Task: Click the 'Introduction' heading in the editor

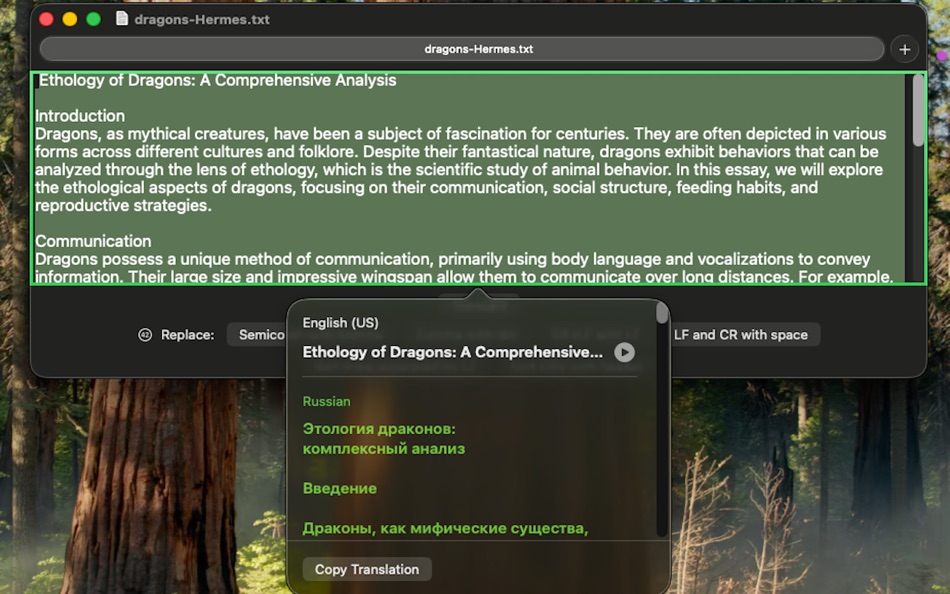Action: pyautogui.click(x=80, y=116)
